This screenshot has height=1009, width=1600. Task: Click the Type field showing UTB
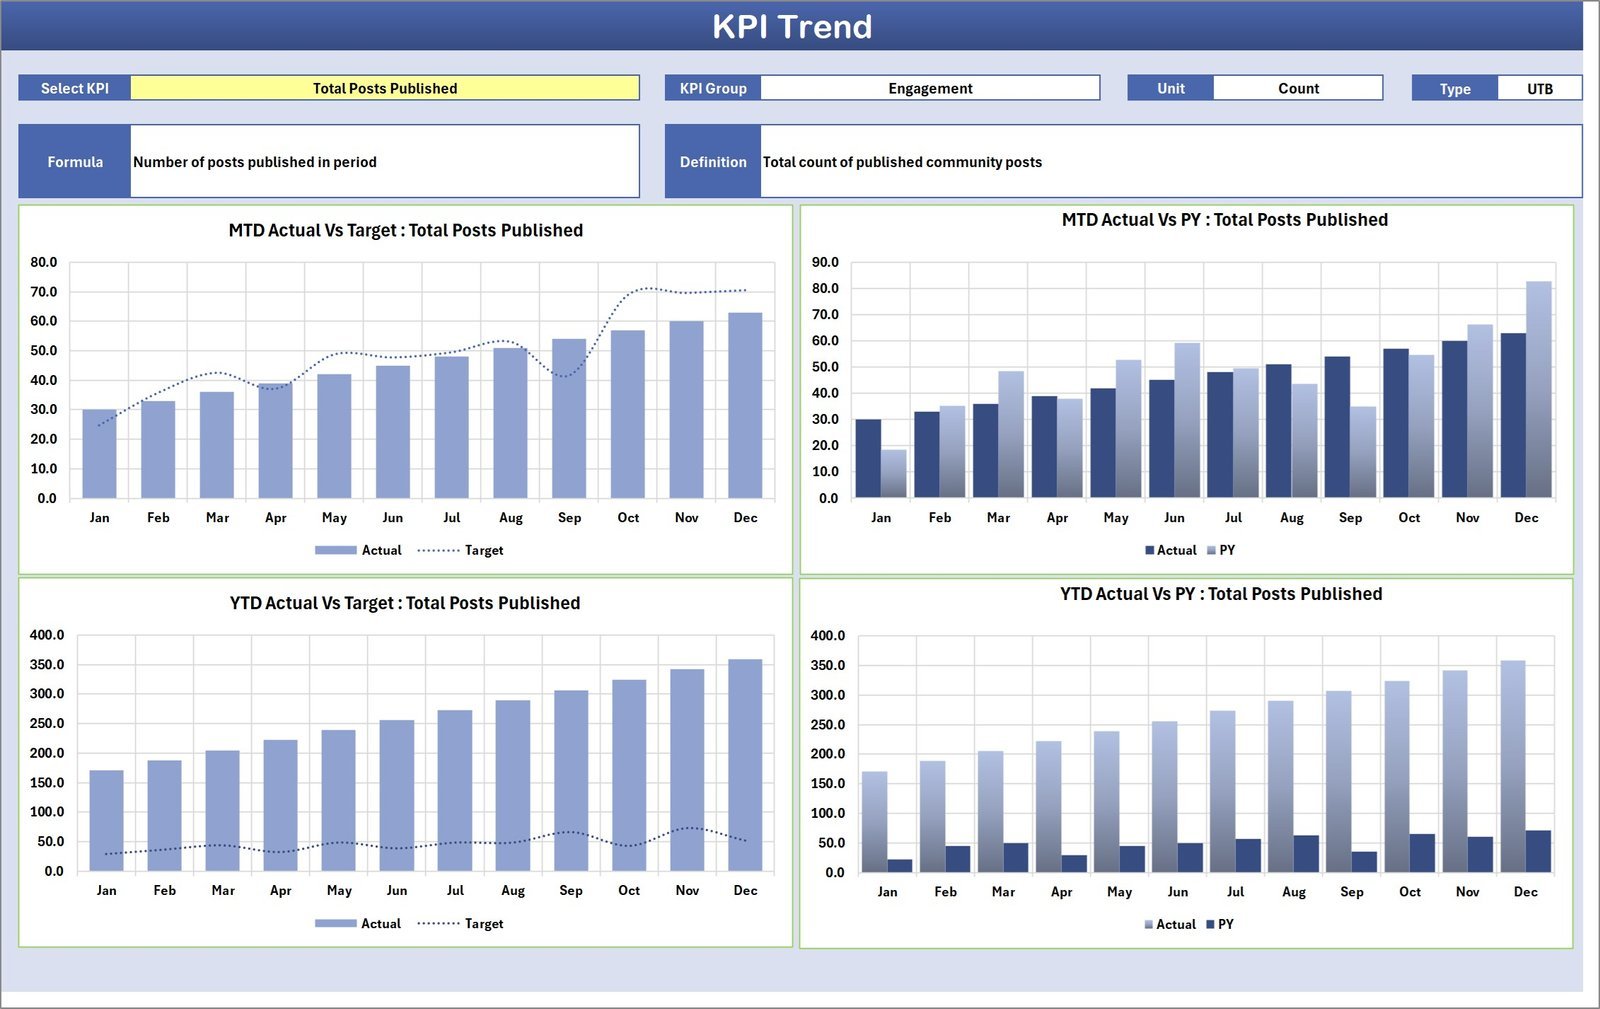pyautogui.click(x=1540, y=88)
